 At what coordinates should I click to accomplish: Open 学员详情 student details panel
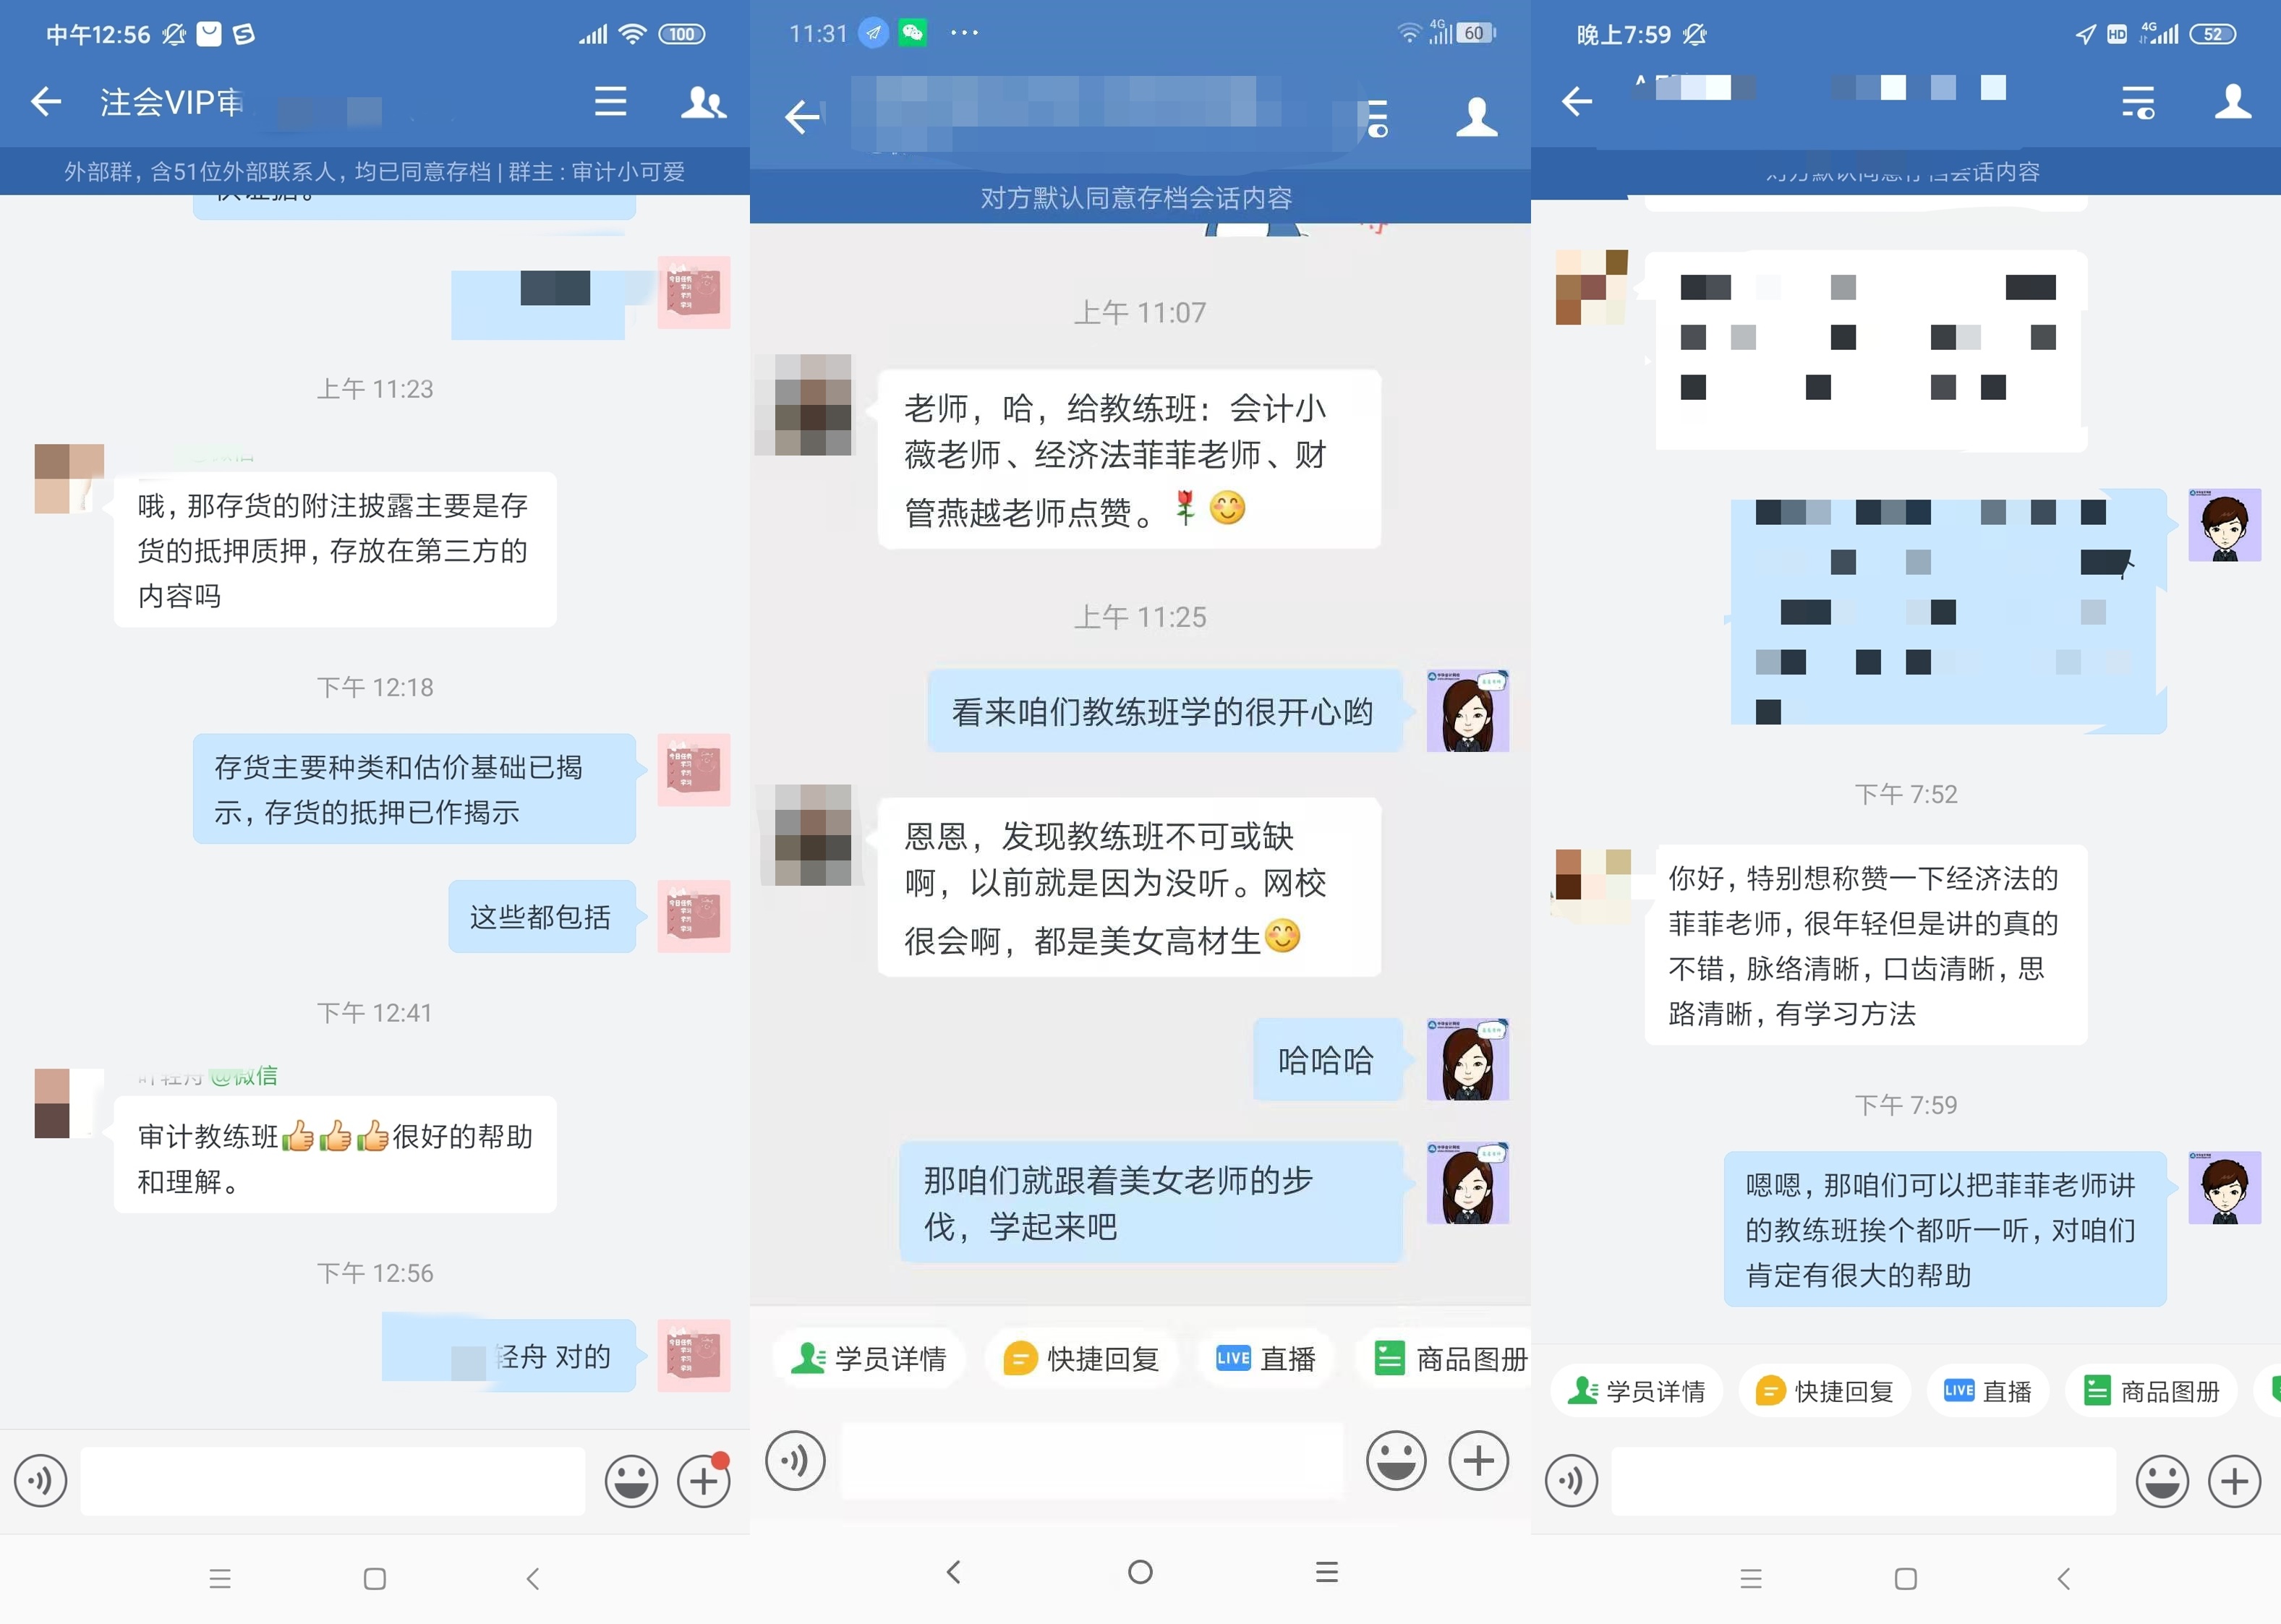869,1358
